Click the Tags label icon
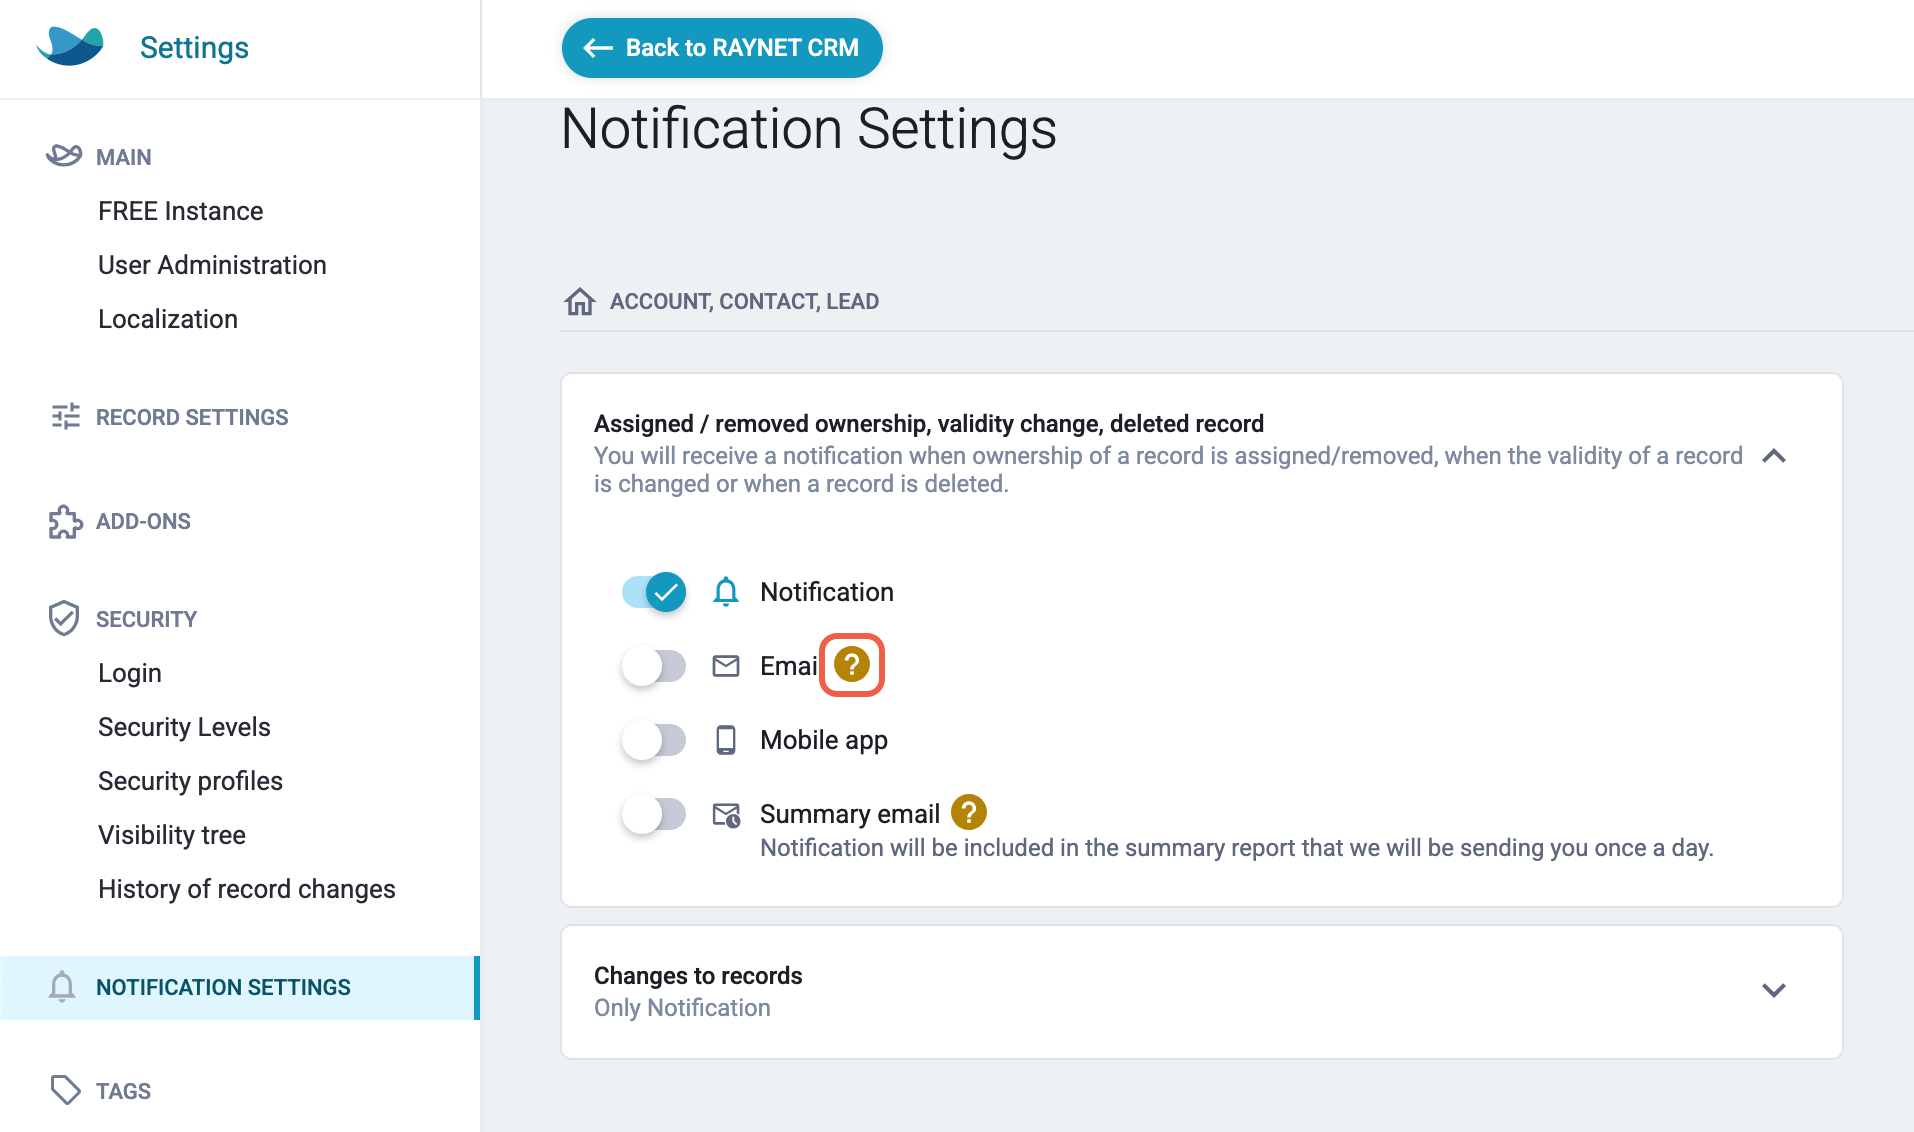1914x1132 pixels. [65, 1090]
